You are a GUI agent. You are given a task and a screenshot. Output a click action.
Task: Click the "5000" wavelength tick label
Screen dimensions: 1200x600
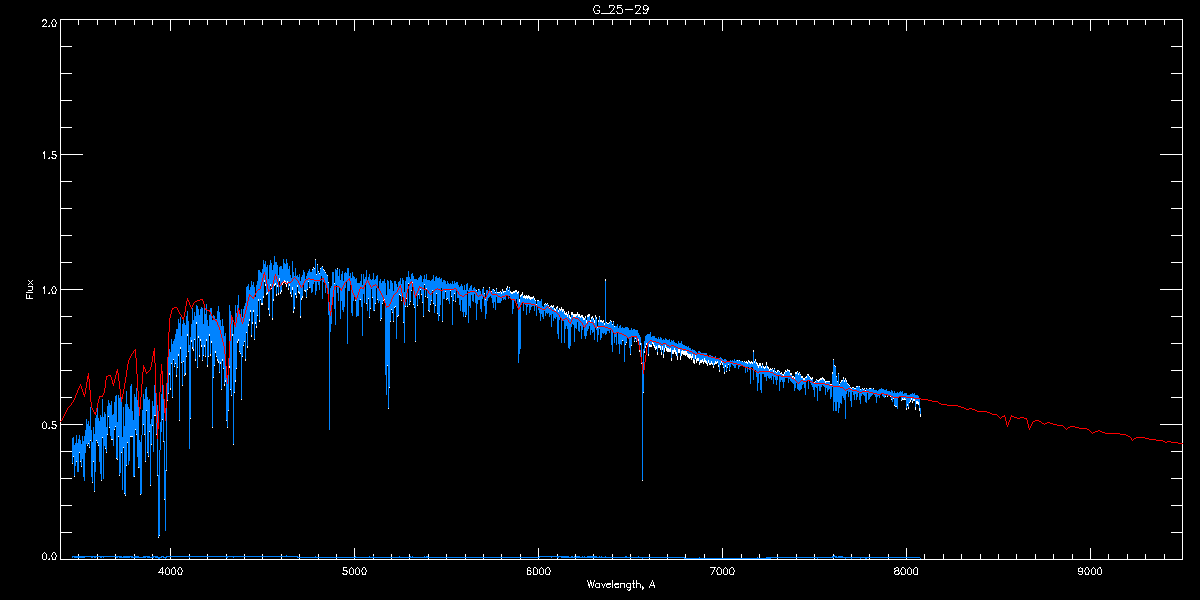point(354,572)
